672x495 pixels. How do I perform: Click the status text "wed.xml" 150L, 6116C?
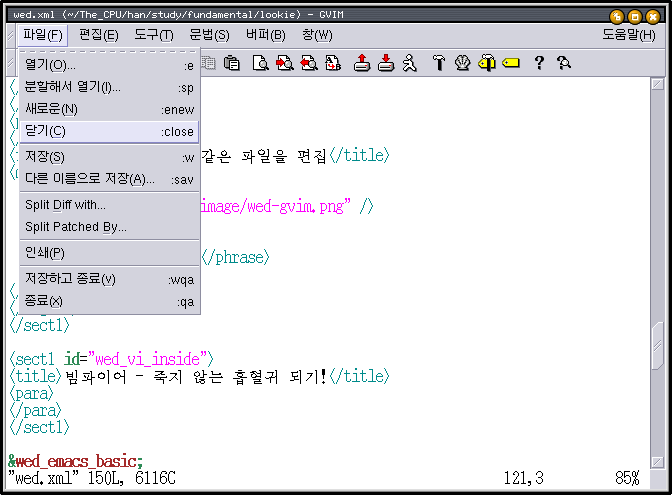pyautogui.click(x=92, y=478)
